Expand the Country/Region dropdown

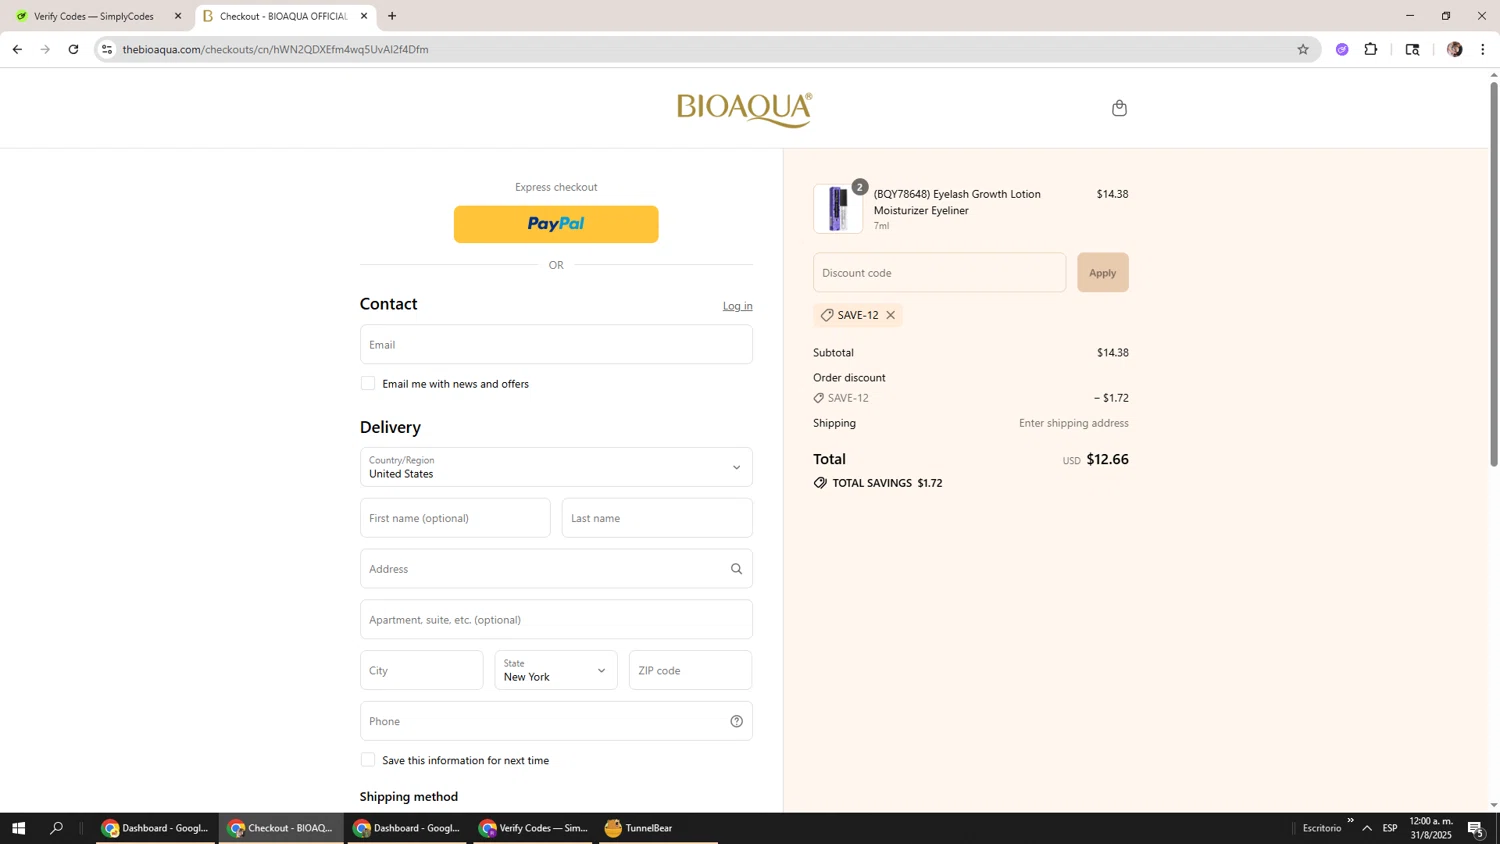click(556, 467)
